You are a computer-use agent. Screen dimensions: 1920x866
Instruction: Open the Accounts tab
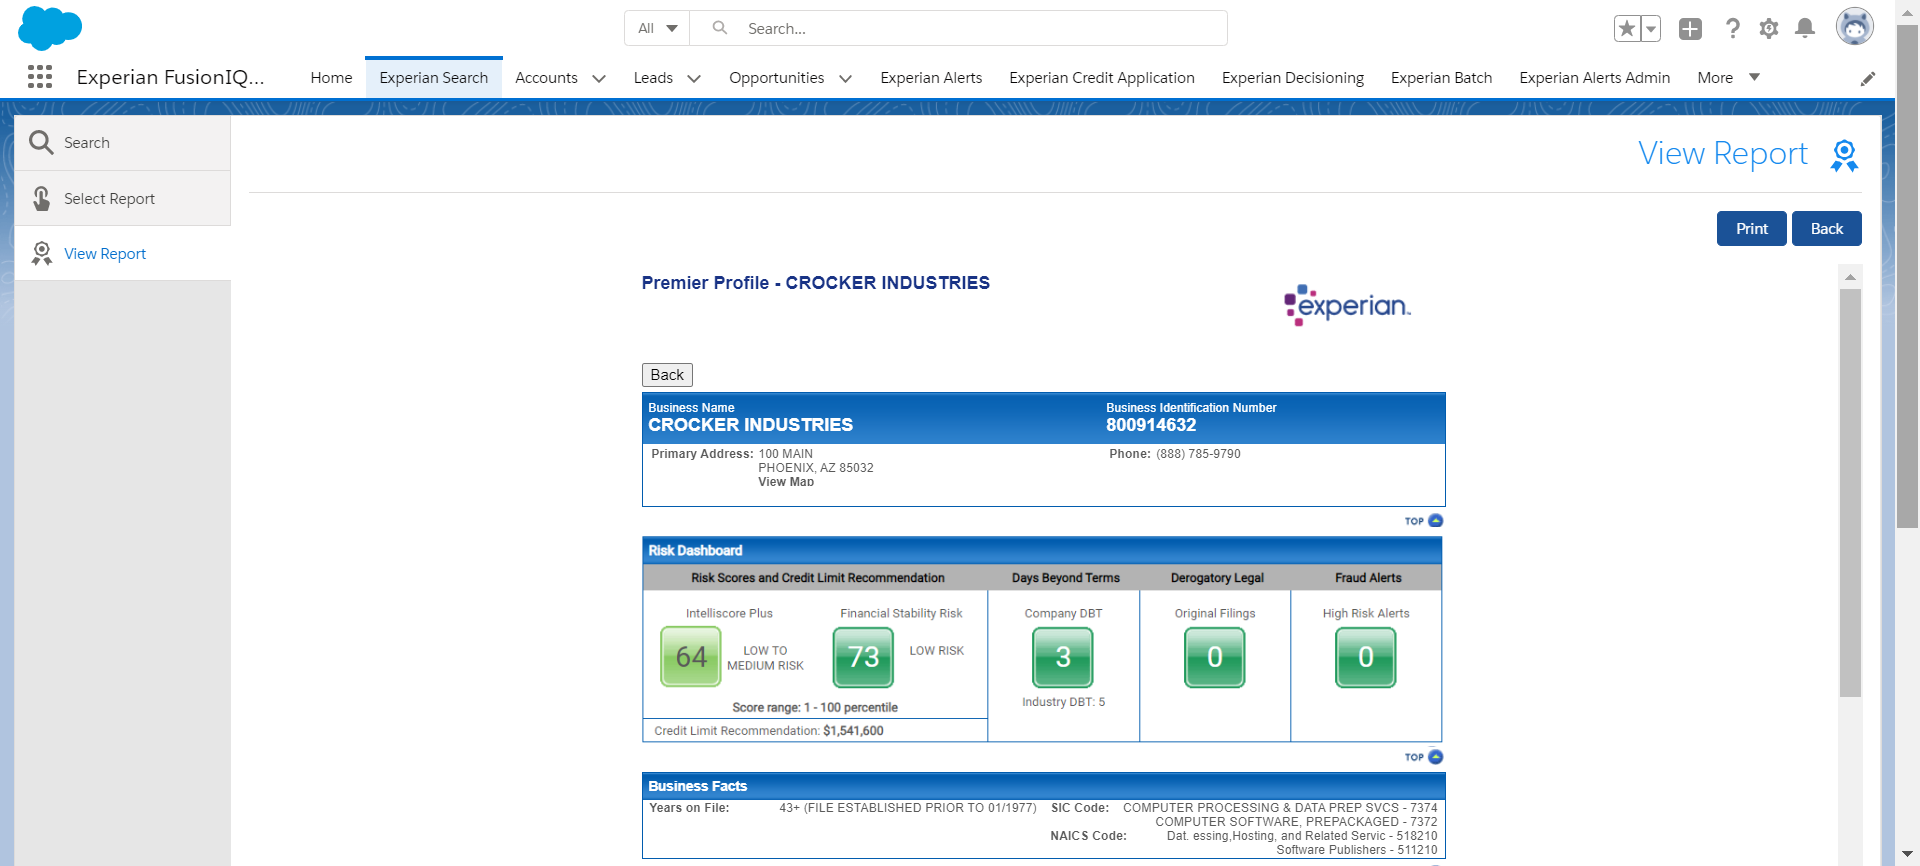click(x=546, y=78)
